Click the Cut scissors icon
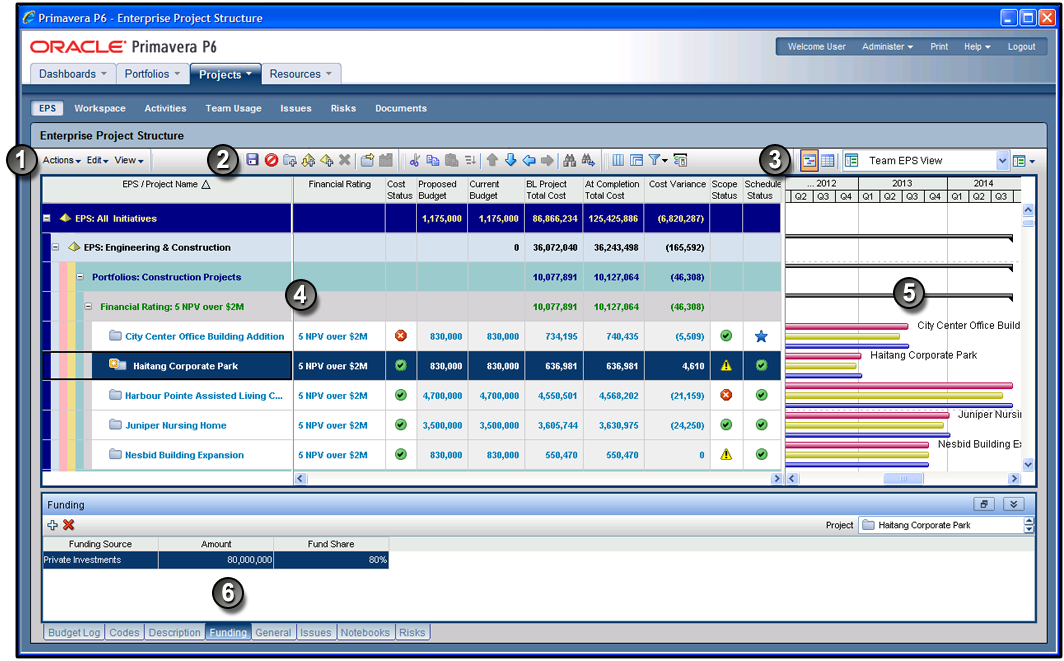The width and height of the screenshot is (1064, 661). 415,160
